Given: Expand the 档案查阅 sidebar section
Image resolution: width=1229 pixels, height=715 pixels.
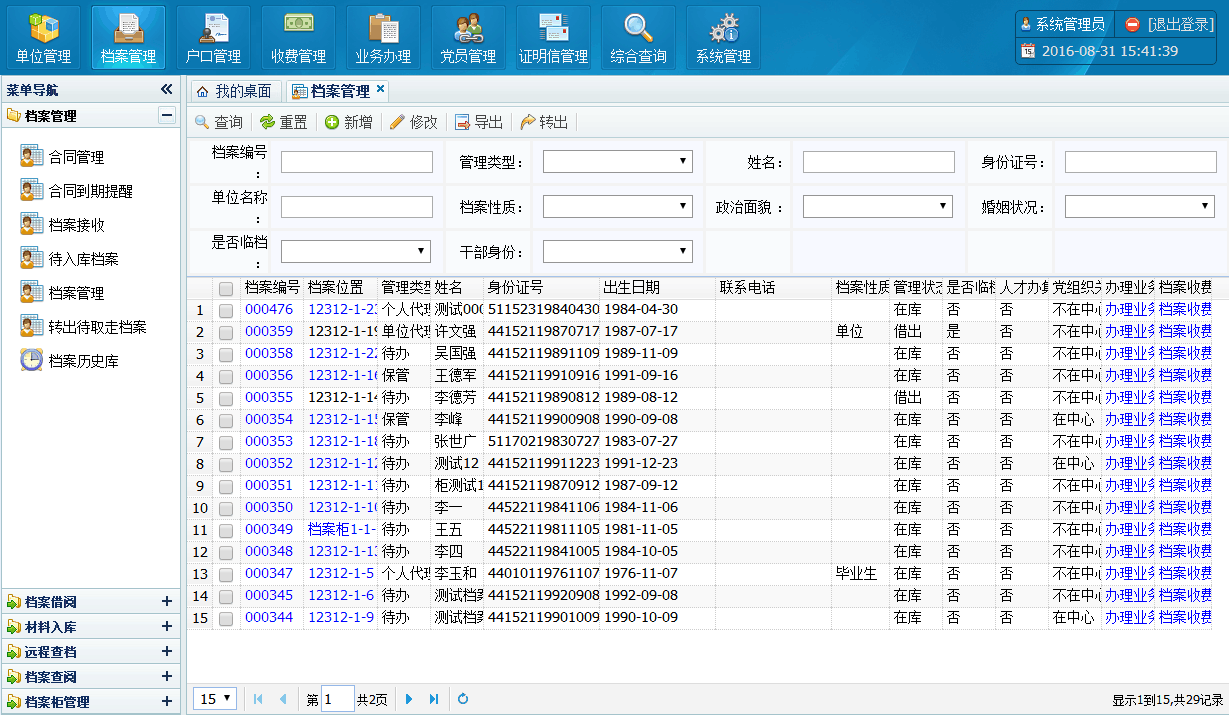Looking at the screenshot, I should point(167,677).
